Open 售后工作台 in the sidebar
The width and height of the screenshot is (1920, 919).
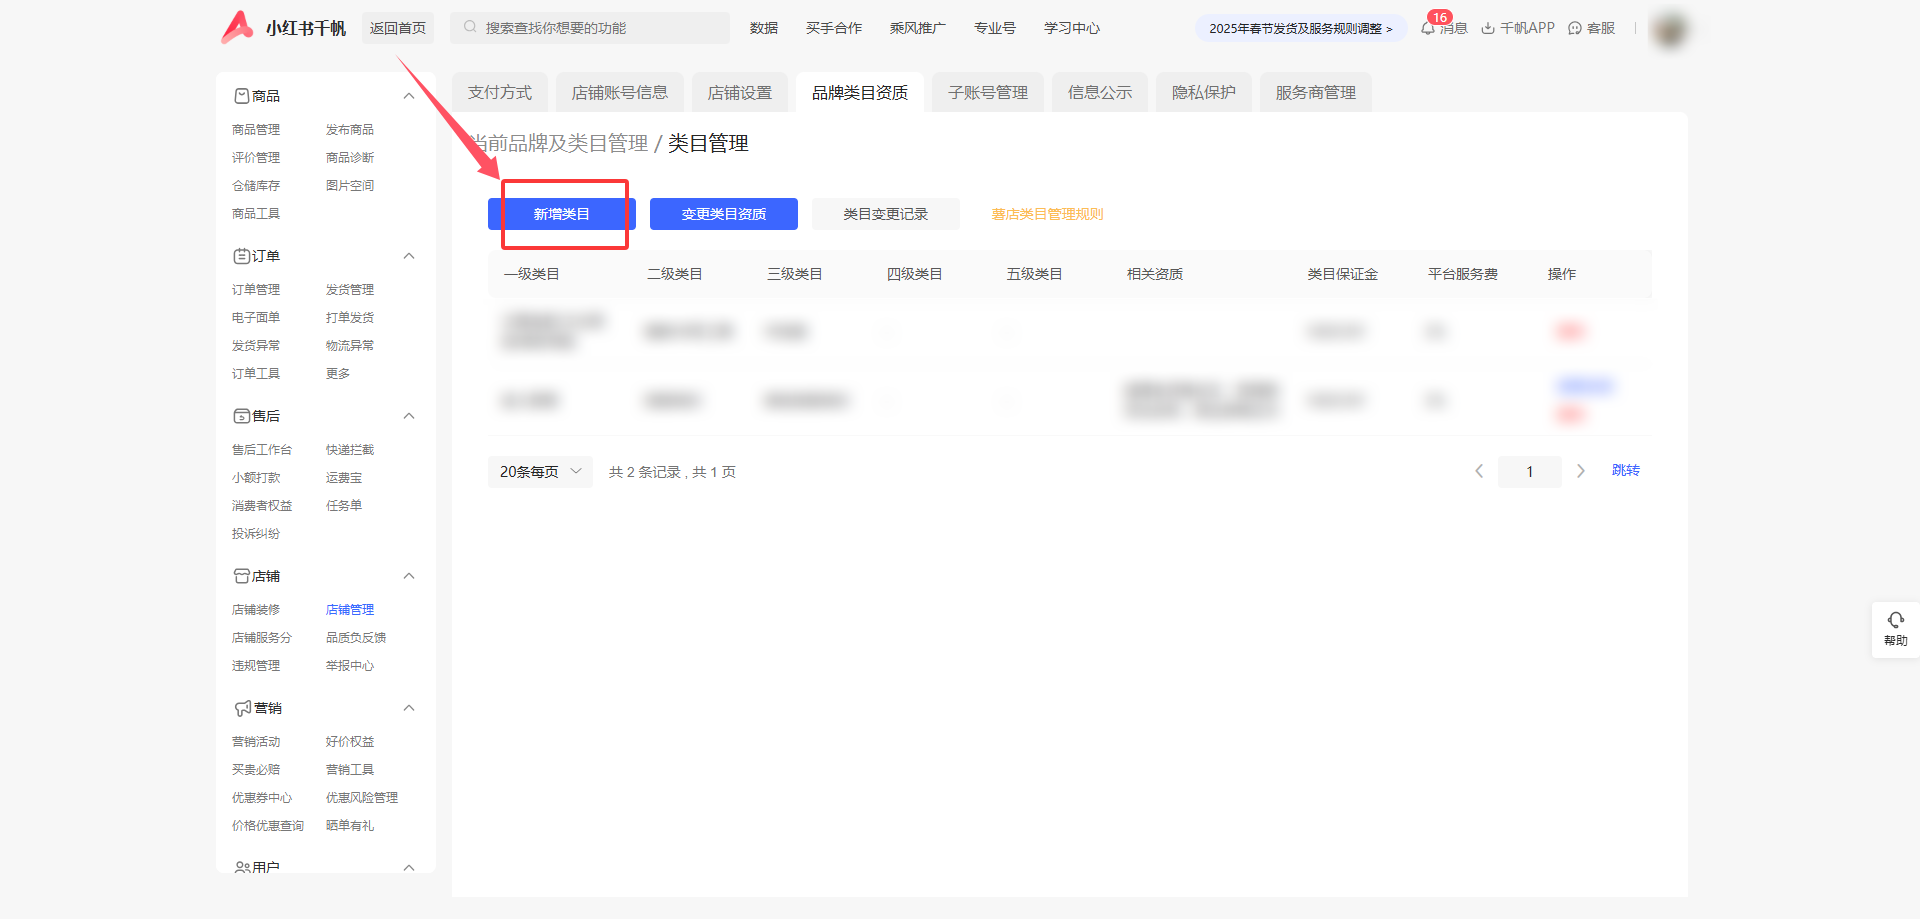(262, 450)
